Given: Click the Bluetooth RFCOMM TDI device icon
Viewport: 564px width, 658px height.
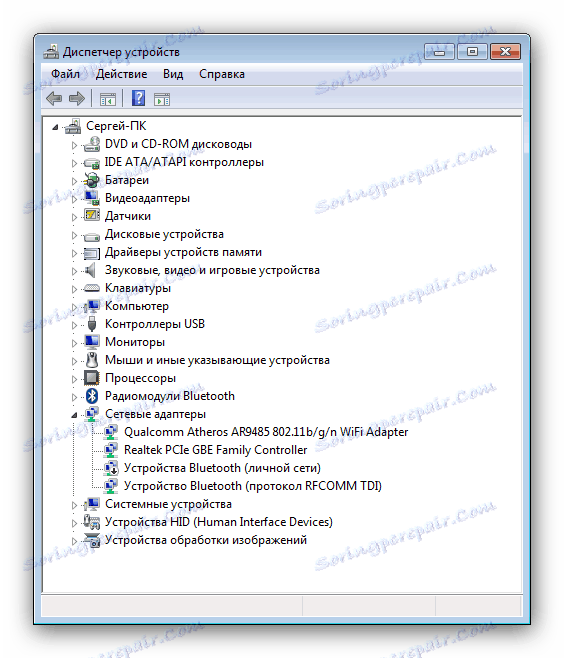Looking at the screenshot, I should point(111,486).
